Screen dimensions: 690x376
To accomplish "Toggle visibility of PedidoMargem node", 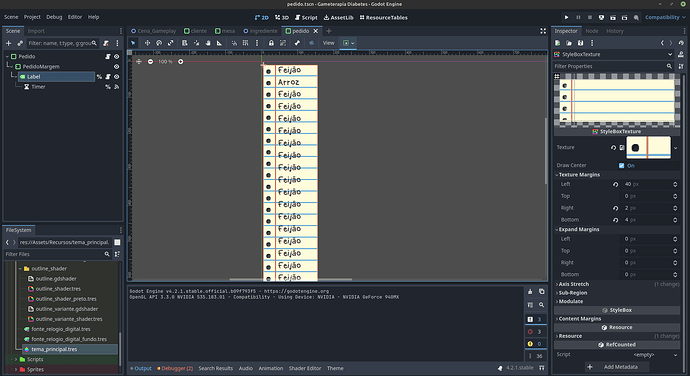I will [117, 66].
